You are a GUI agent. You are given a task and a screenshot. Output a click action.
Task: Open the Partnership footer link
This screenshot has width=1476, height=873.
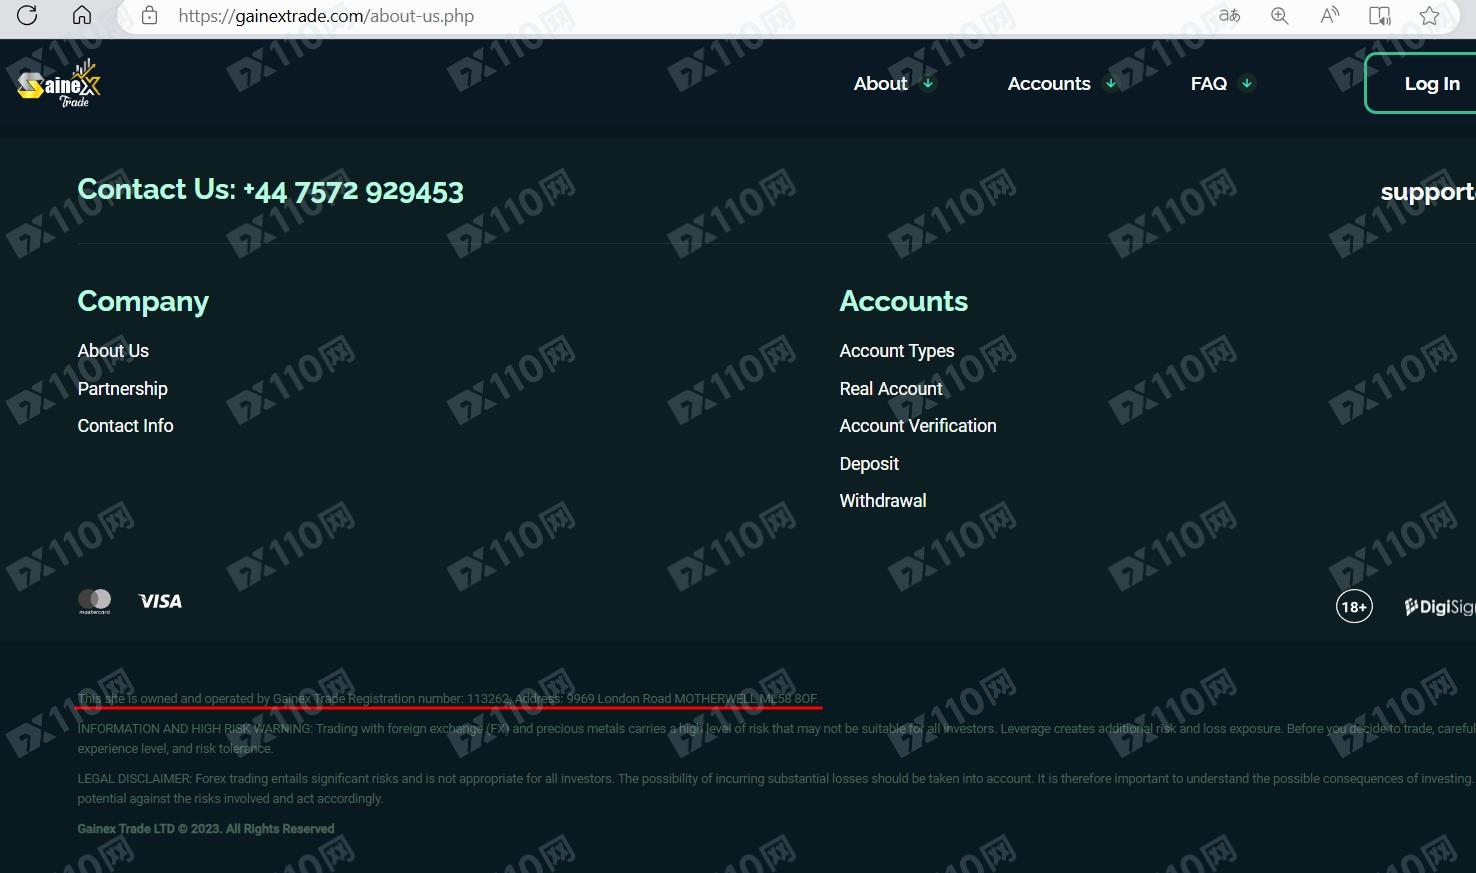(123, 389)
